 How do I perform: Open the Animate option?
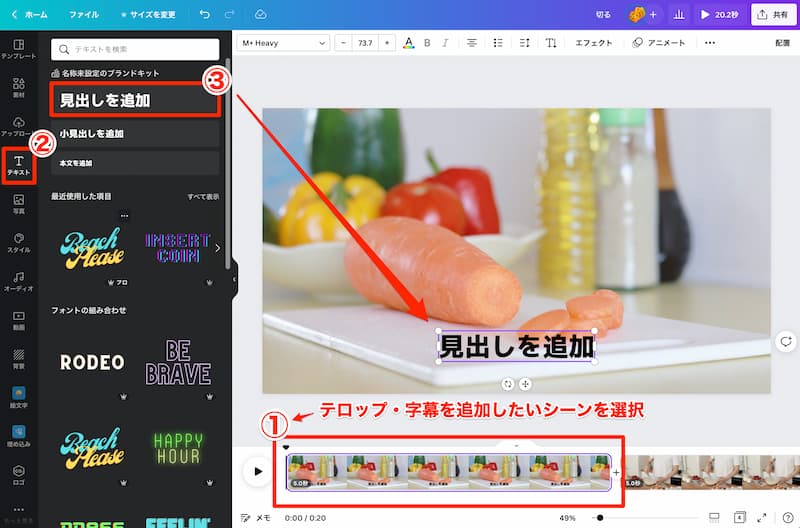[659, 43]
